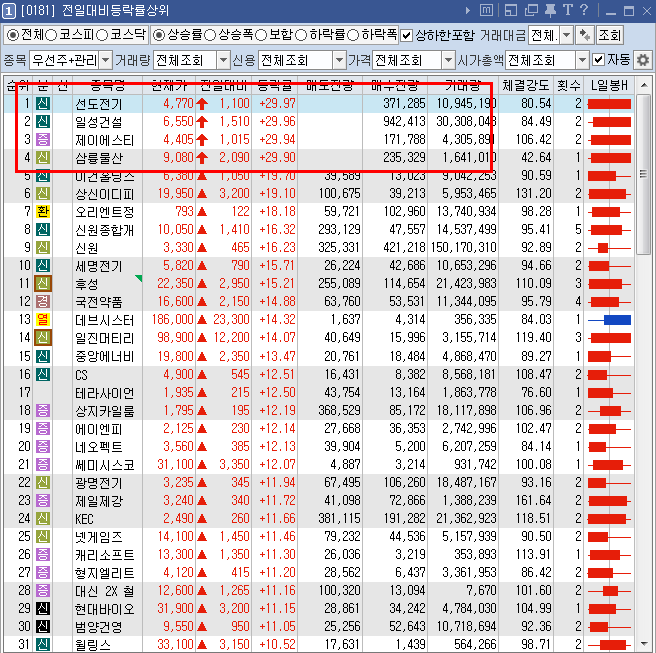This screenshot has width=656, height=653.
Task: Click the red candle chart for 신원
Action: pyautogui.click(x=609, y=248)
